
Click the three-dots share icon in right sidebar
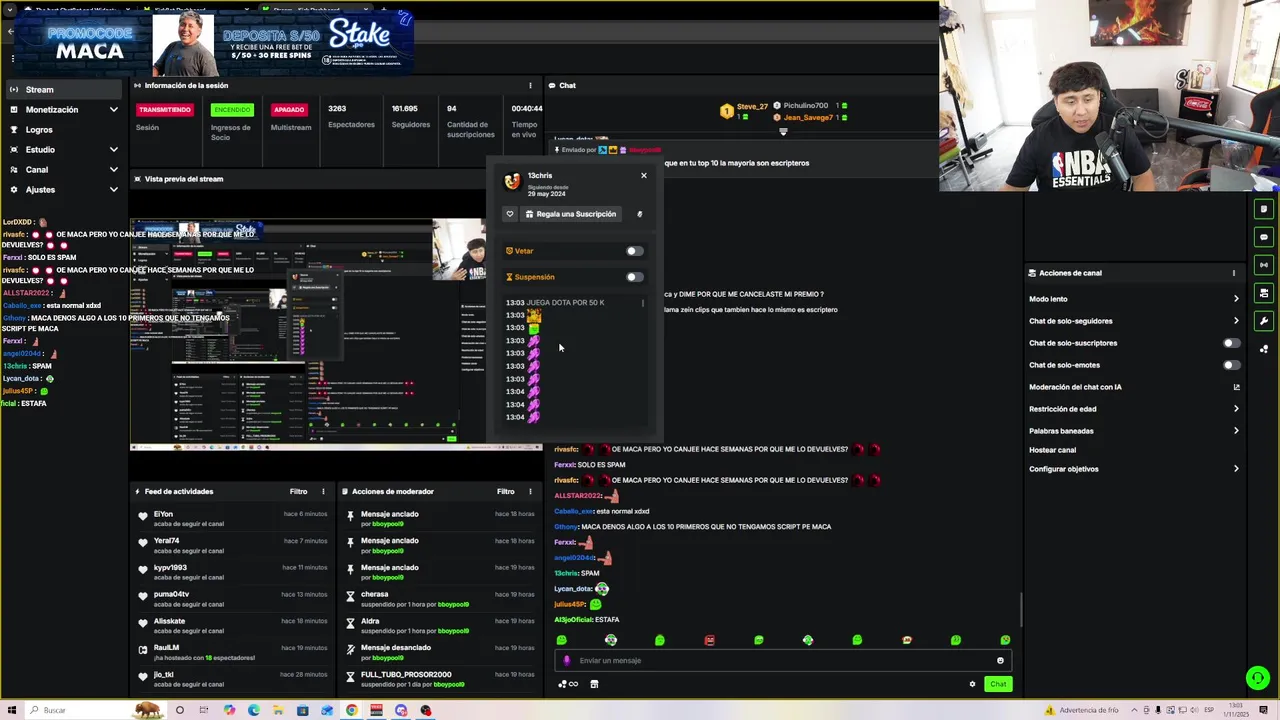1264,349
